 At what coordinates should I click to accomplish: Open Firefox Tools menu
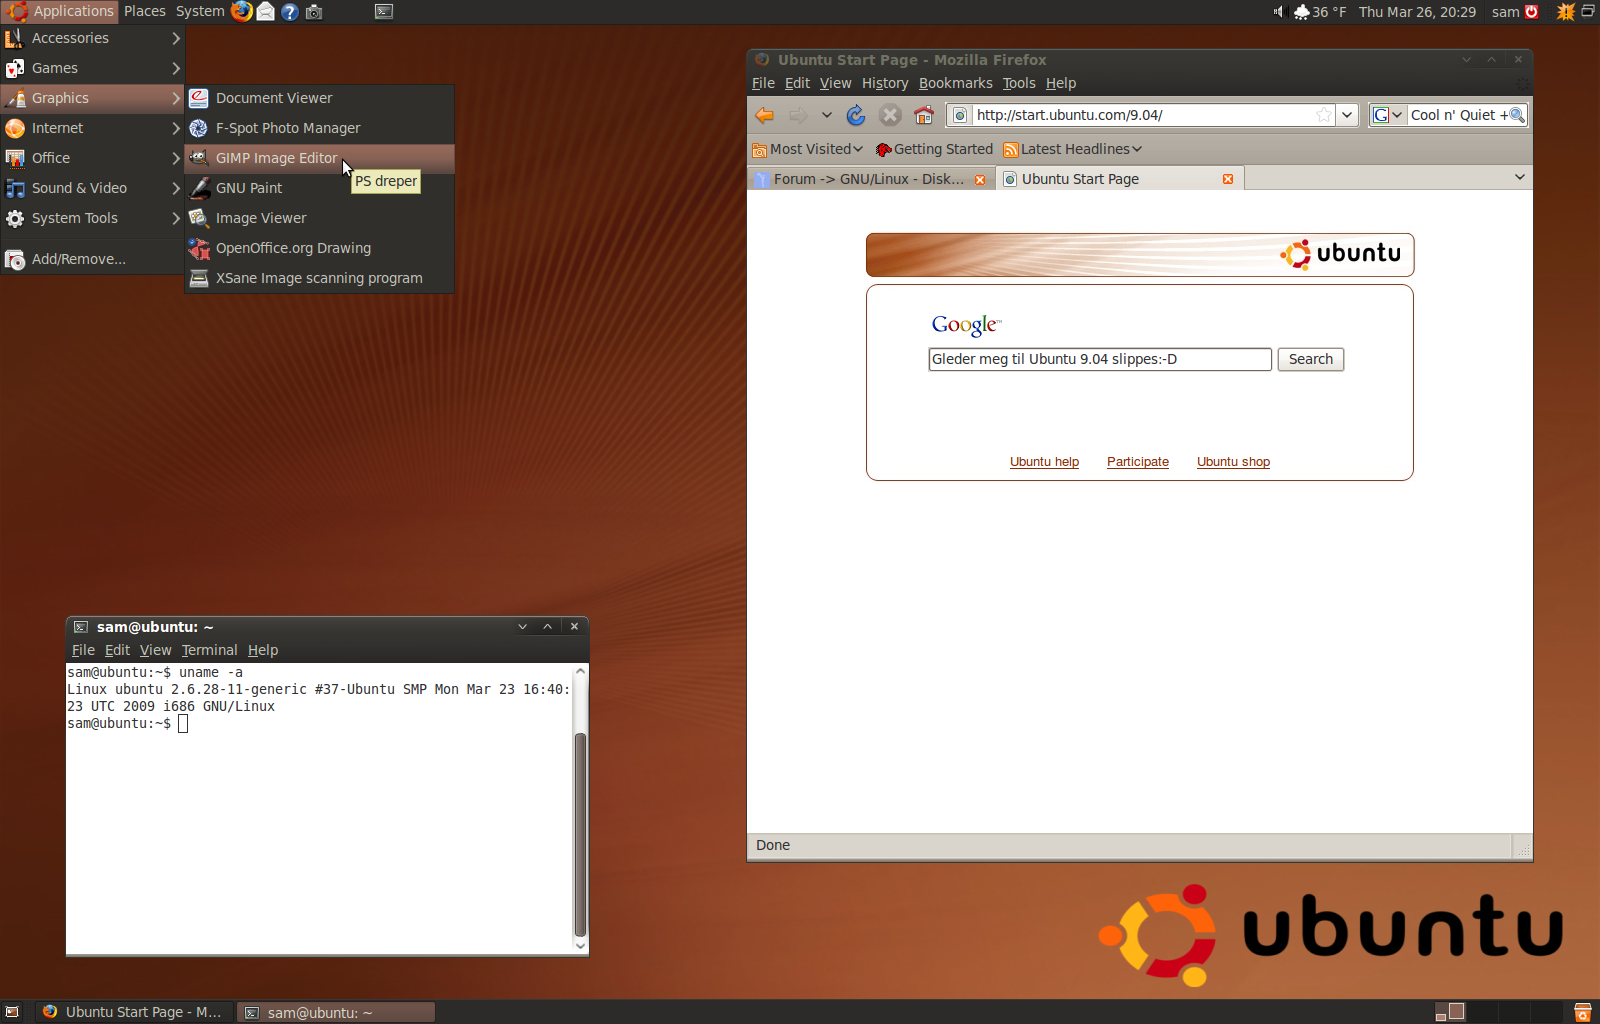tap(1019, 83)
